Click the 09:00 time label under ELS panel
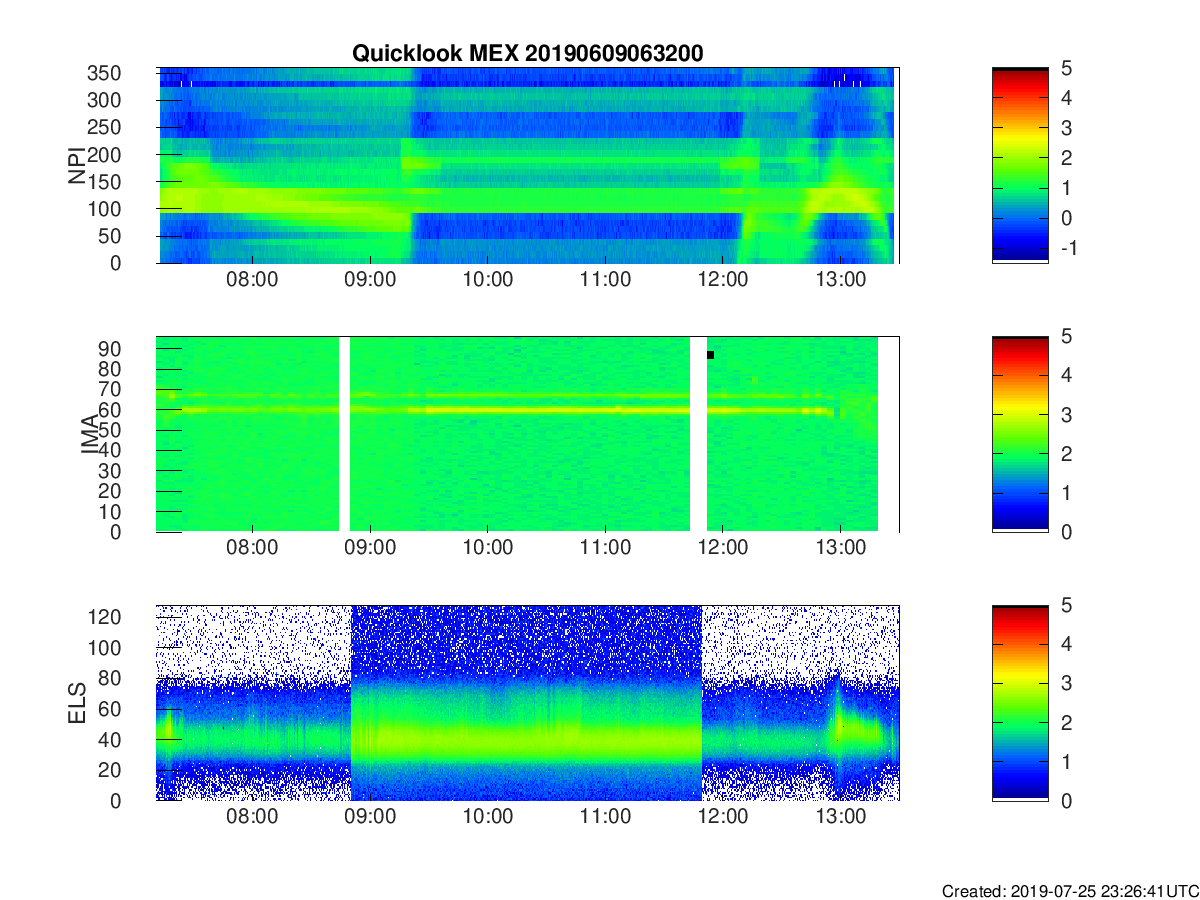1200x900 pixels. (x=370, y=819)
